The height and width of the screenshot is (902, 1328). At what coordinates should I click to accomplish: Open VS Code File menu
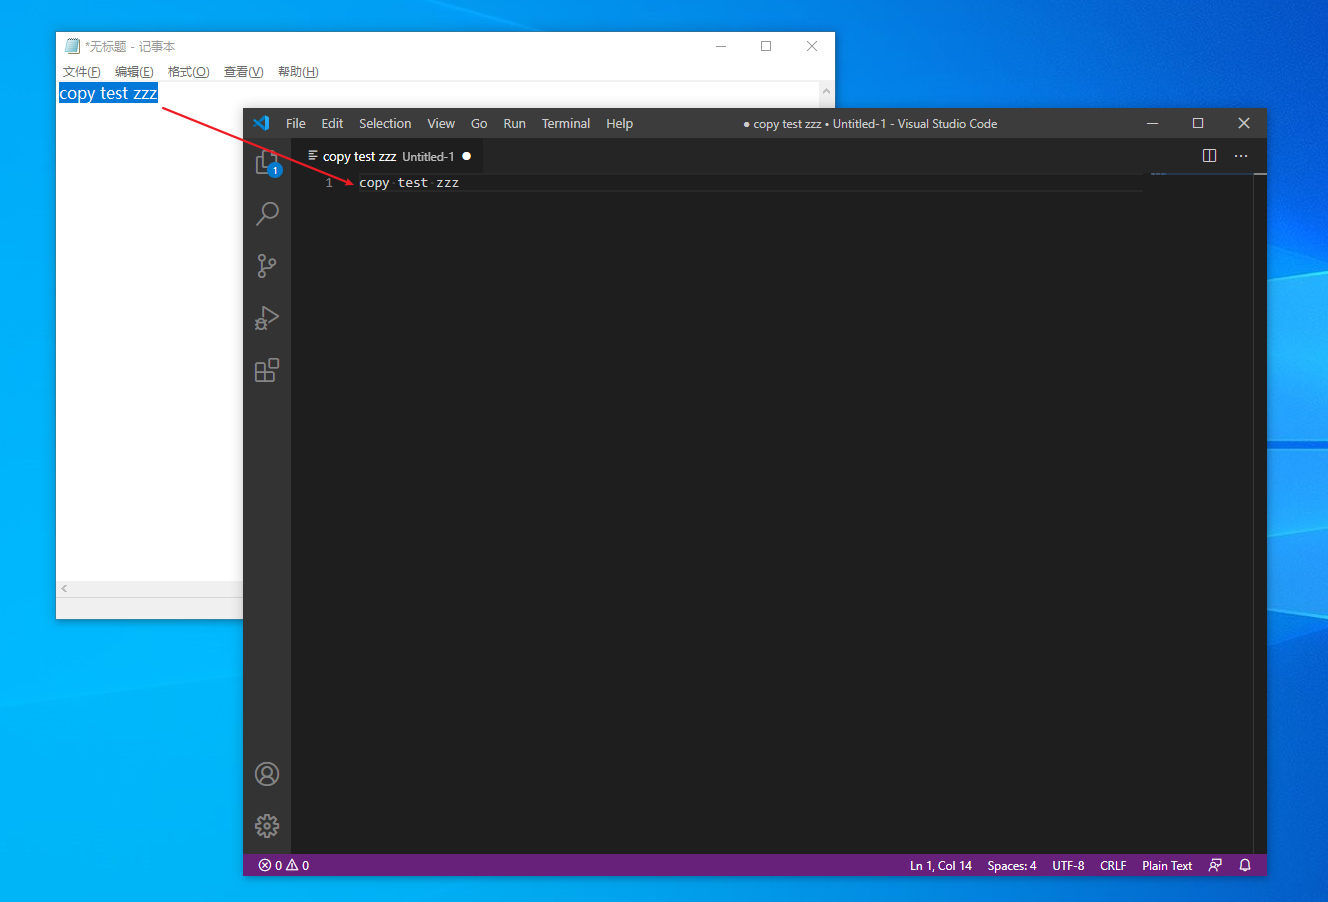tap(296, 123)
